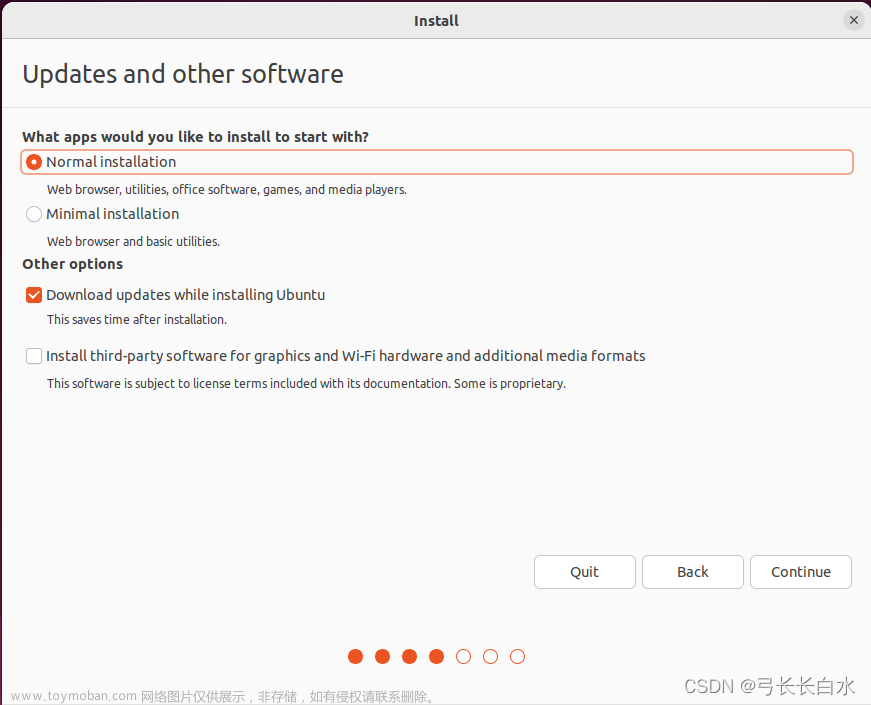Enable installing third-party software for graphics

(x=33, y=356)
